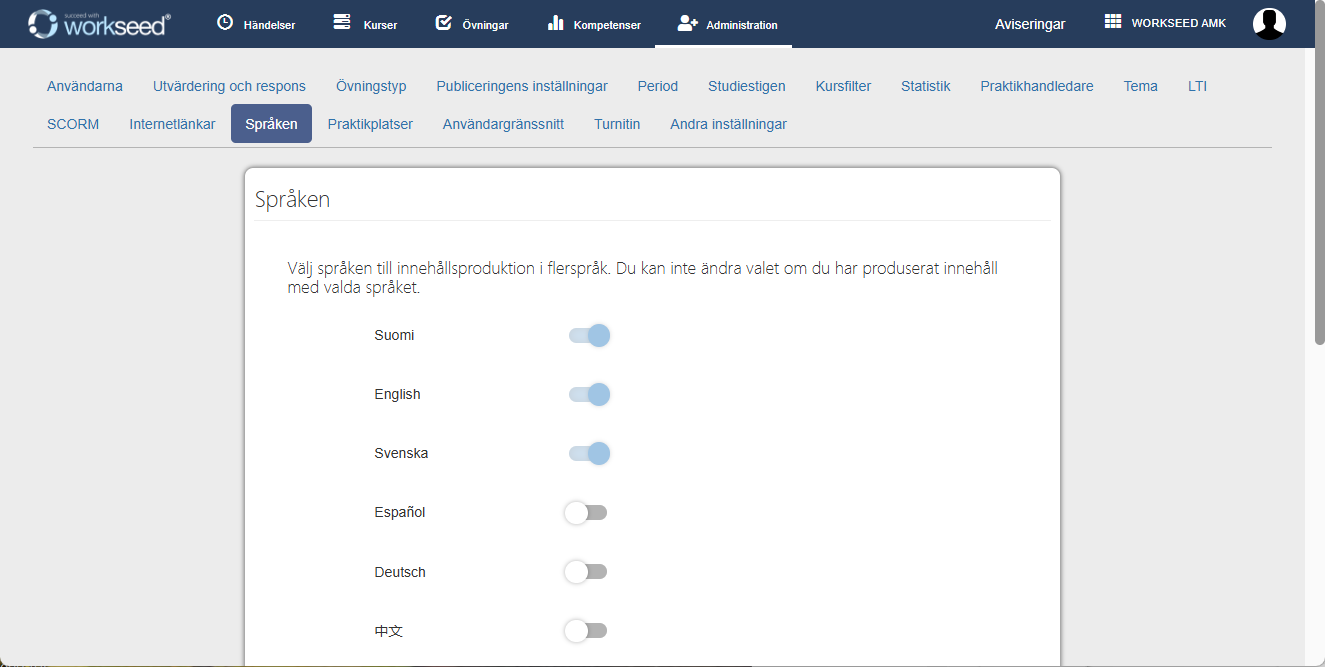Viewport: 1325px width, 667px height.
Task: Turn off the English language toggle
Action: point(589,395)
